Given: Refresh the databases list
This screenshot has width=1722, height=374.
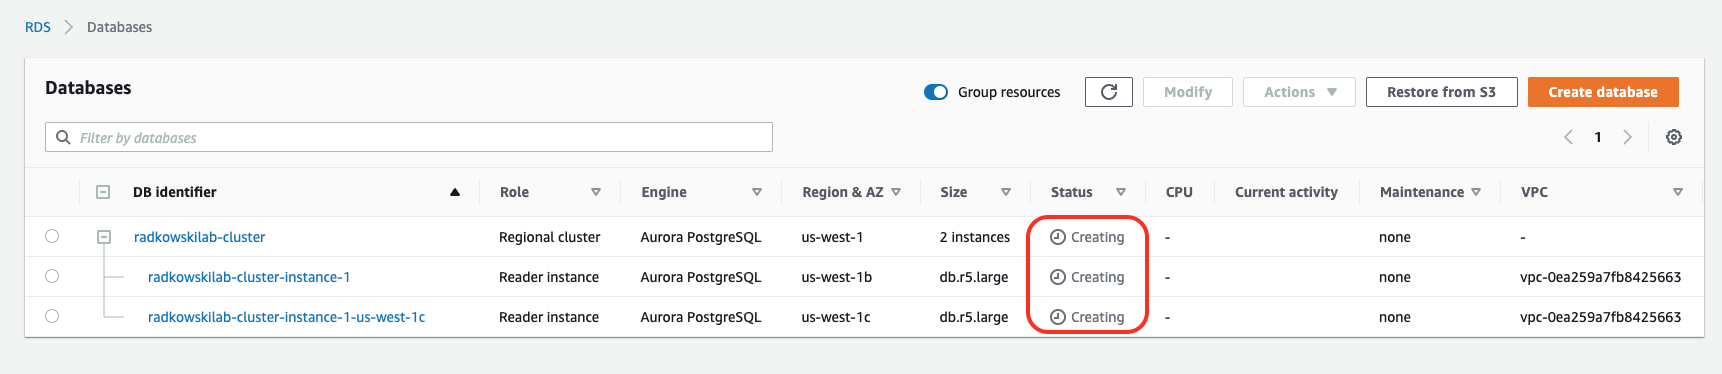Looking at the screenshot, I should [1108, 92].
